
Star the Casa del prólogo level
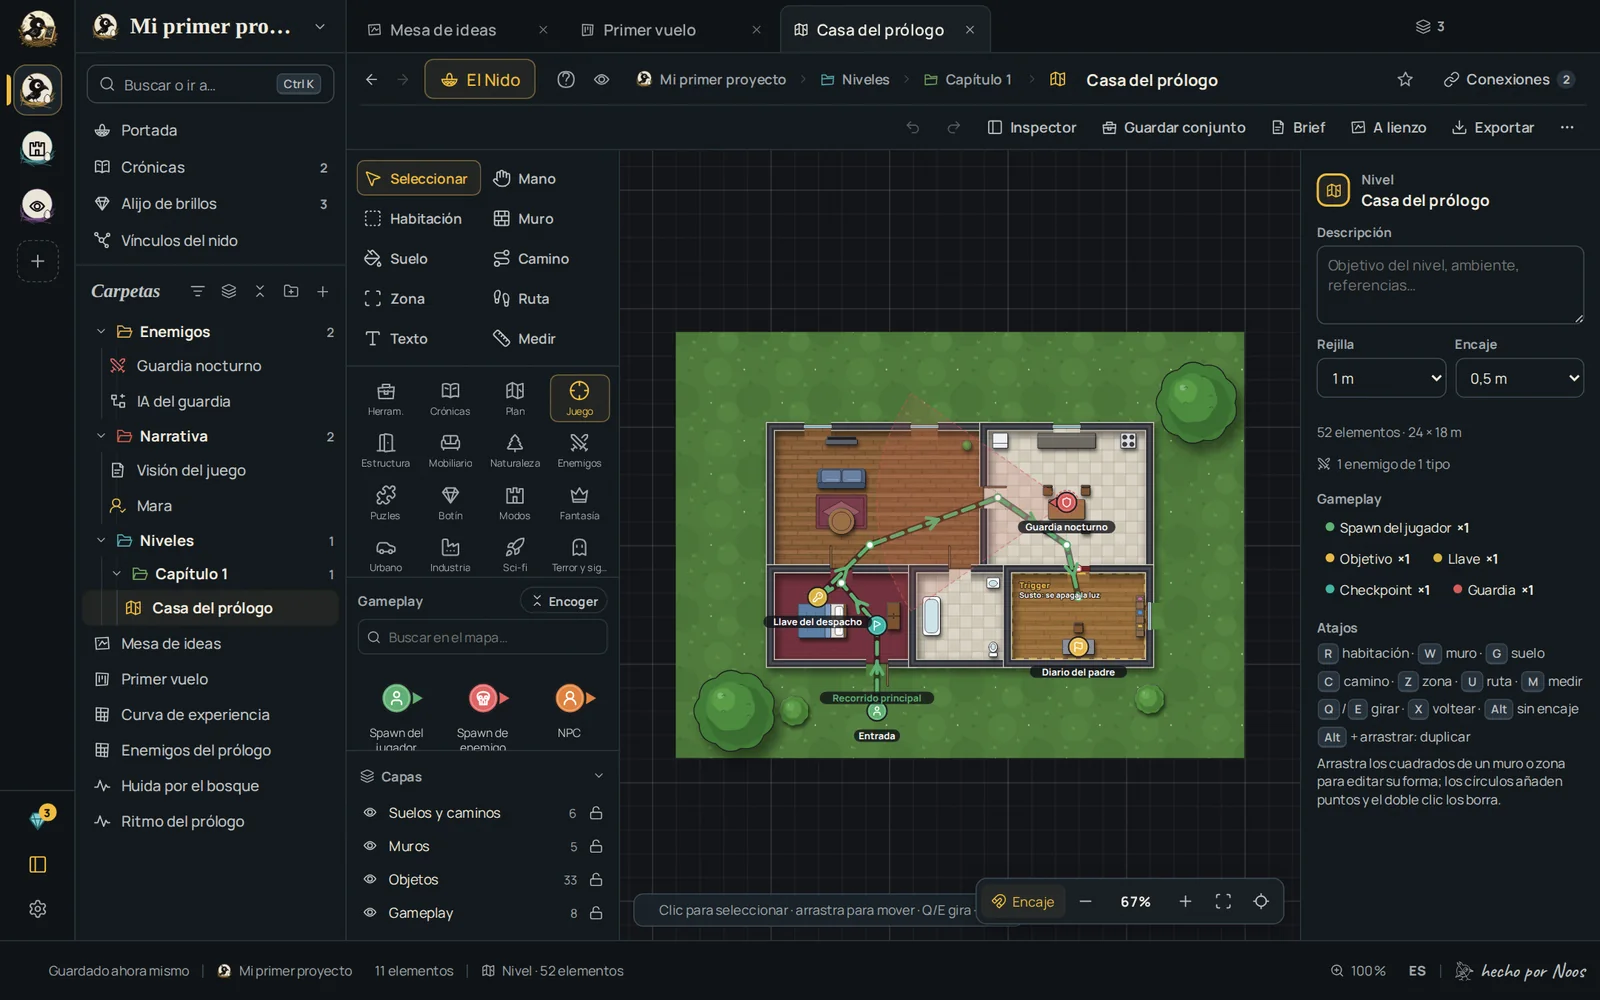coord(1405,79)
